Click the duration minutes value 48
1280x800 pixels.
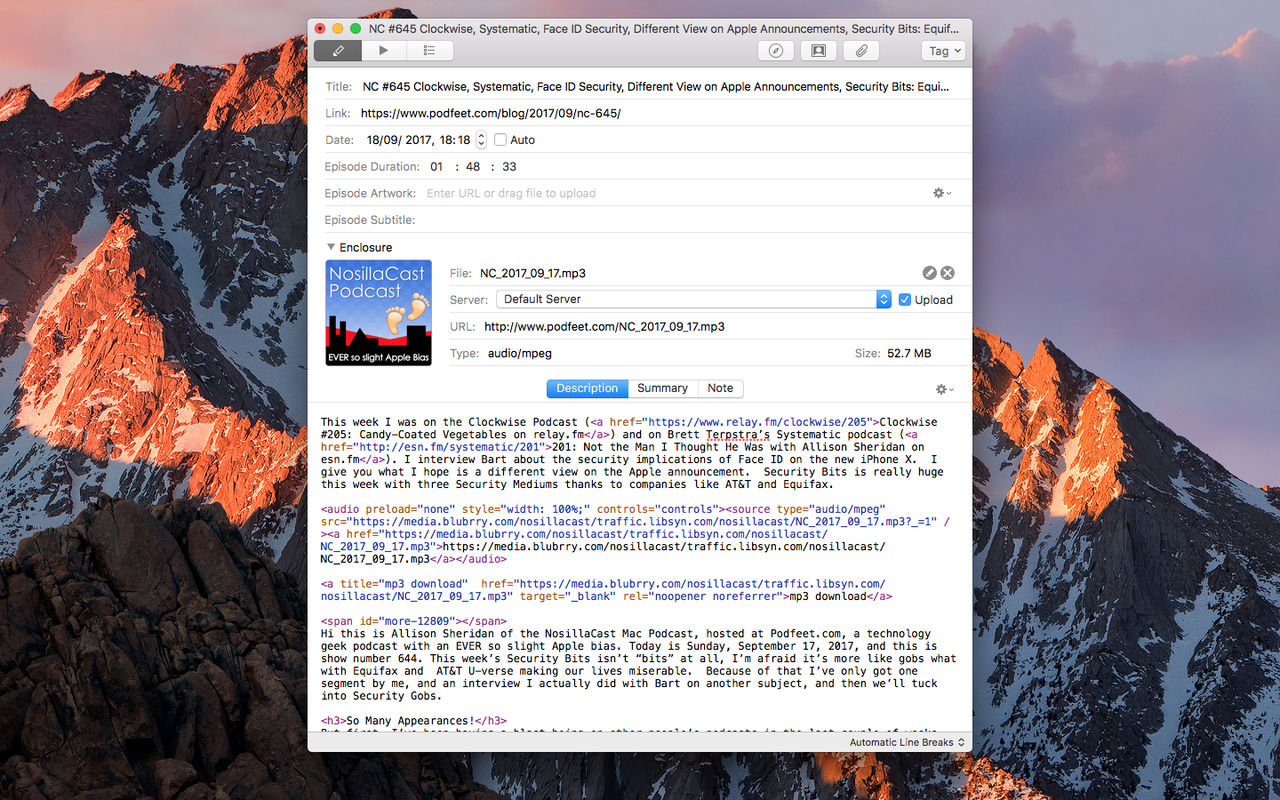pos(474,167)
